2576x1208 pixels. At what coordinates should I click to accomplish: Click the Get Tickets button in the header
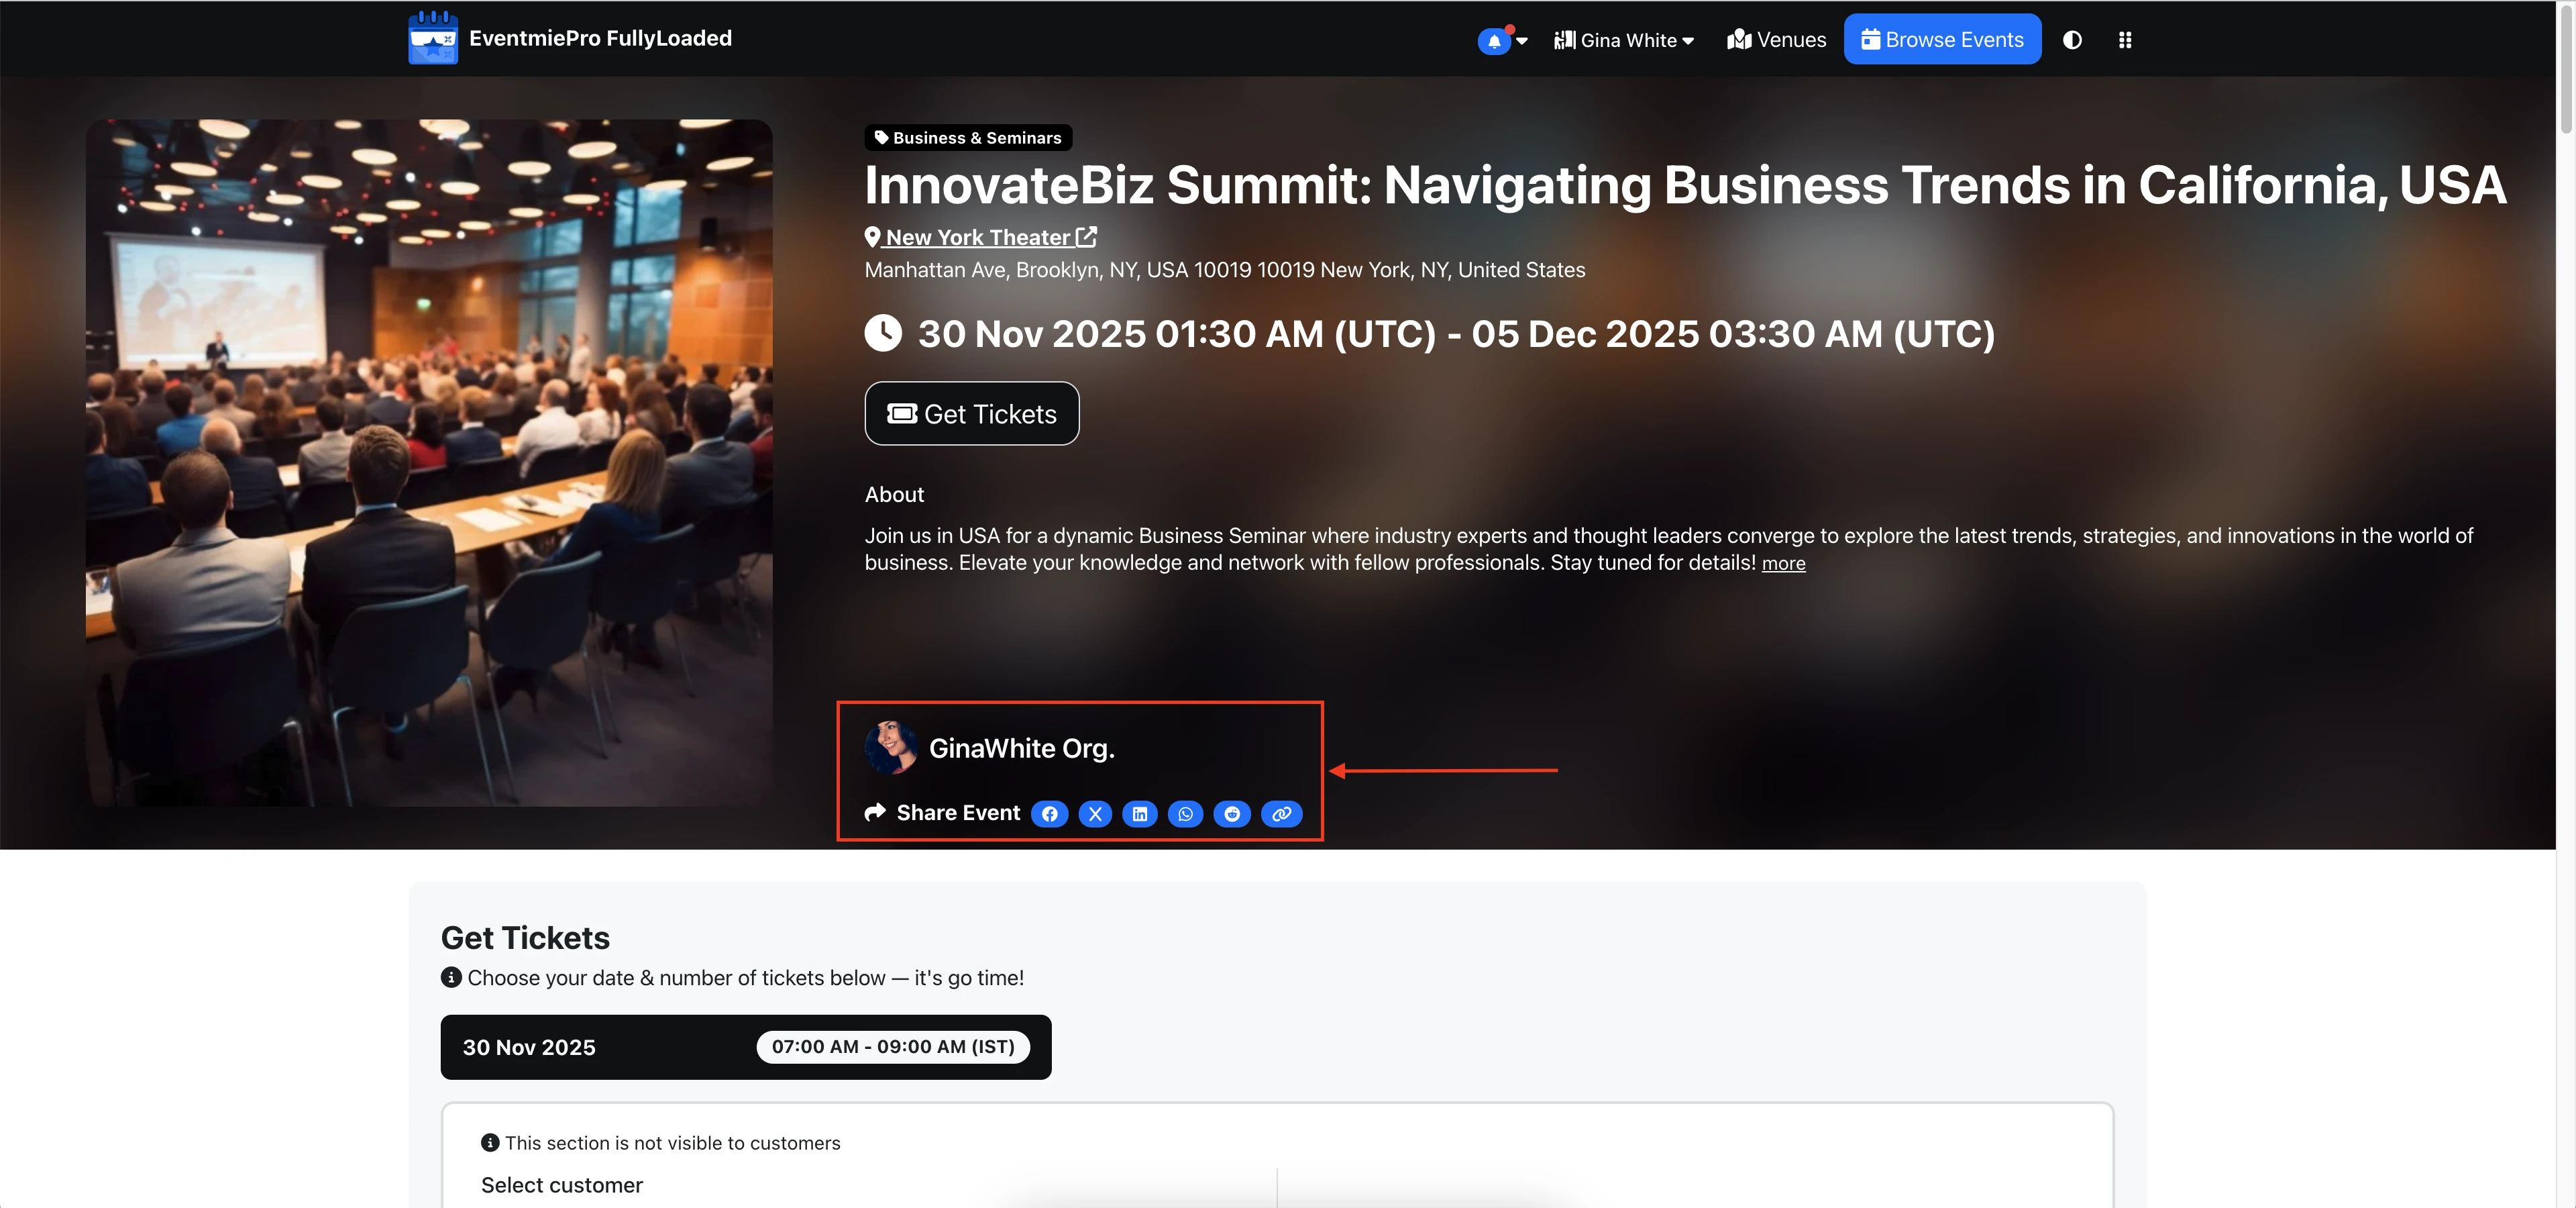[971, 413]
